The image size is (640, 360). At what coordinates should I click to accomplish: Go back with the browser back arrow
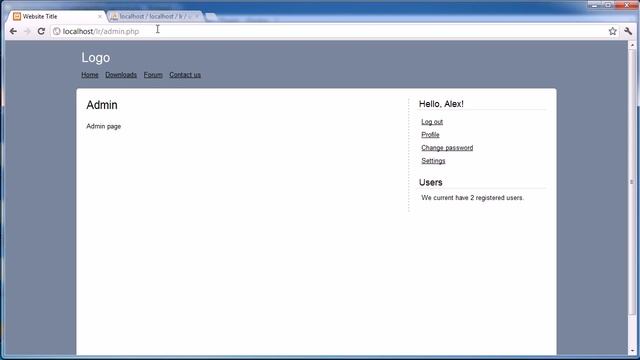(x=13, y=31)
